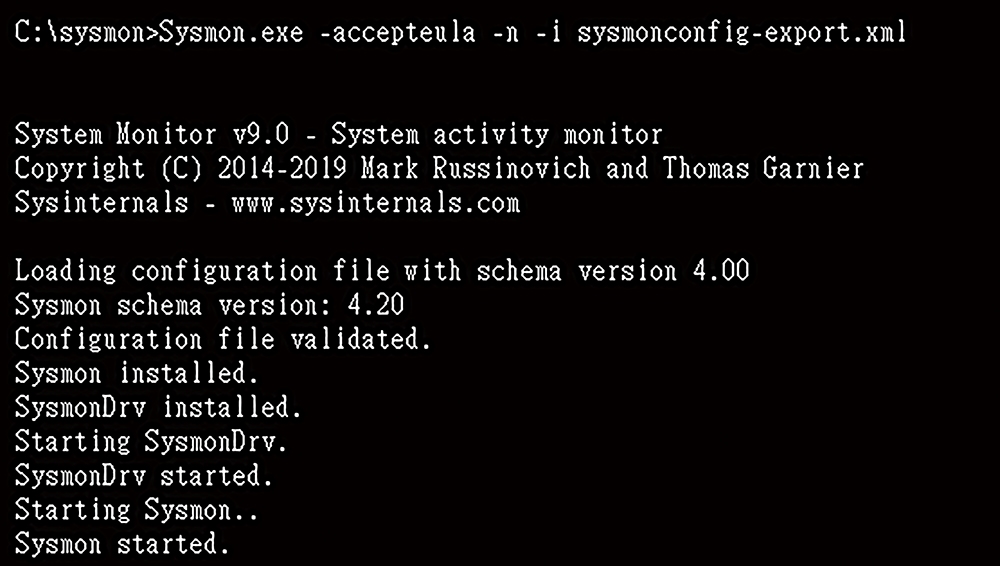Click the -i install flag
Viewport: 1000px width, 566px height.
(x=548, y=33)
